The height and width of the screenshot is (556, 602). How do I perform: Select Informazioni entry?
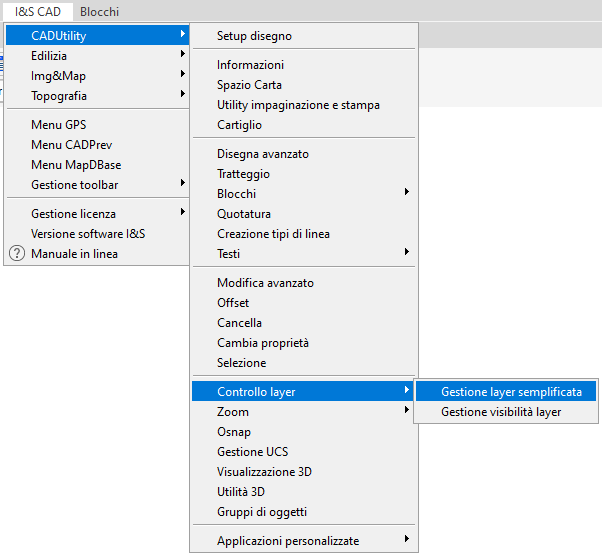304,65
